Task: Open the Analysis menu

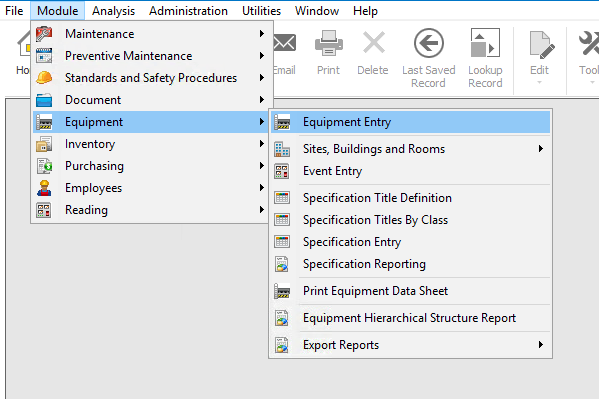Action: (x=113, y=11)
